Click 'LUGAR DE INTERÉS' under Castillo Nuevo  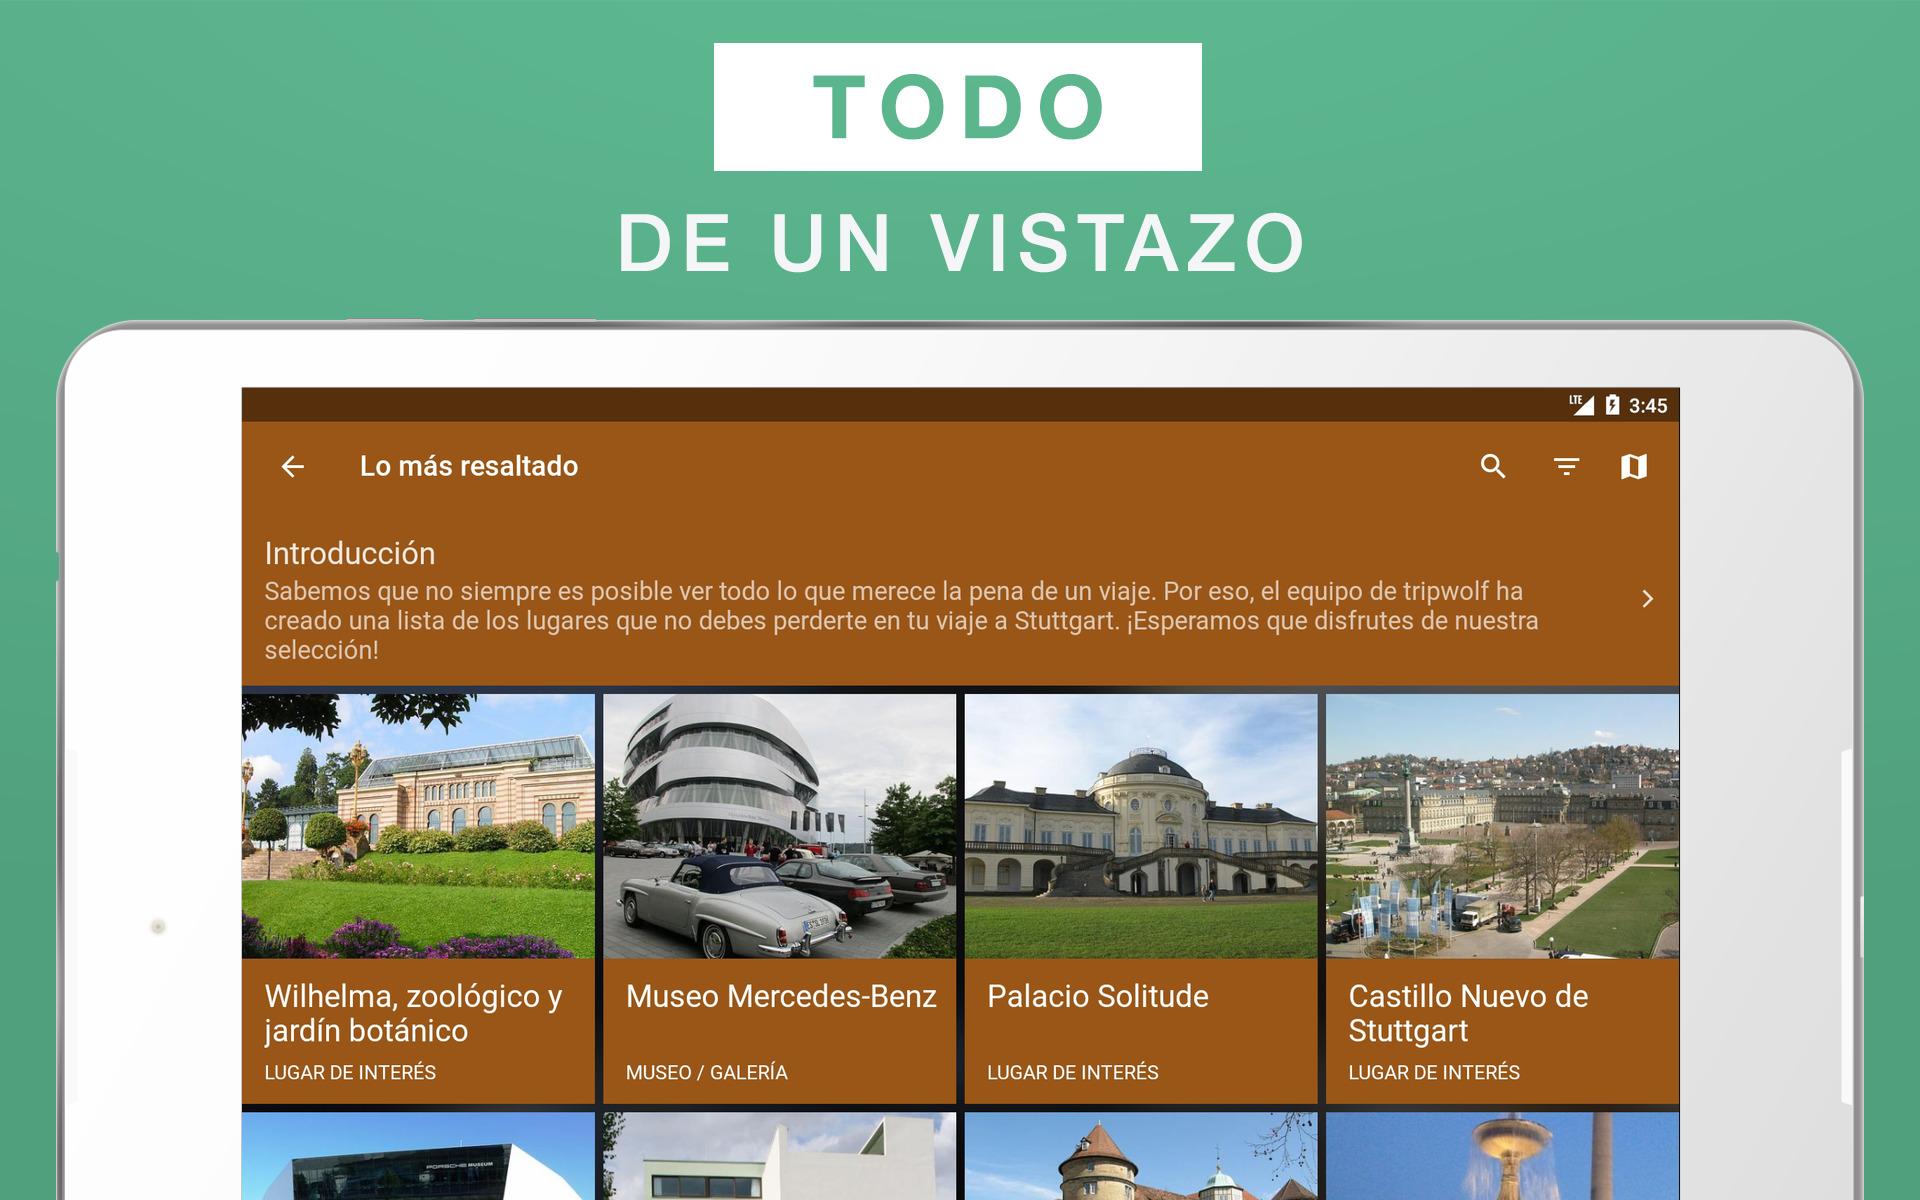[1434, 1072]
